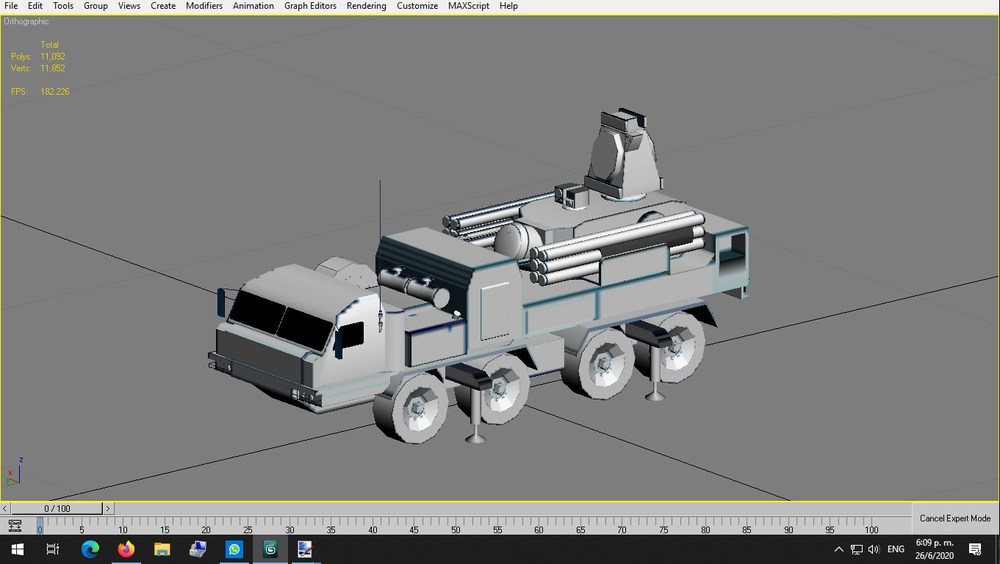1000x564 pixels.
Task: Open Task View on the taskbar
Action: coord(53,549)
